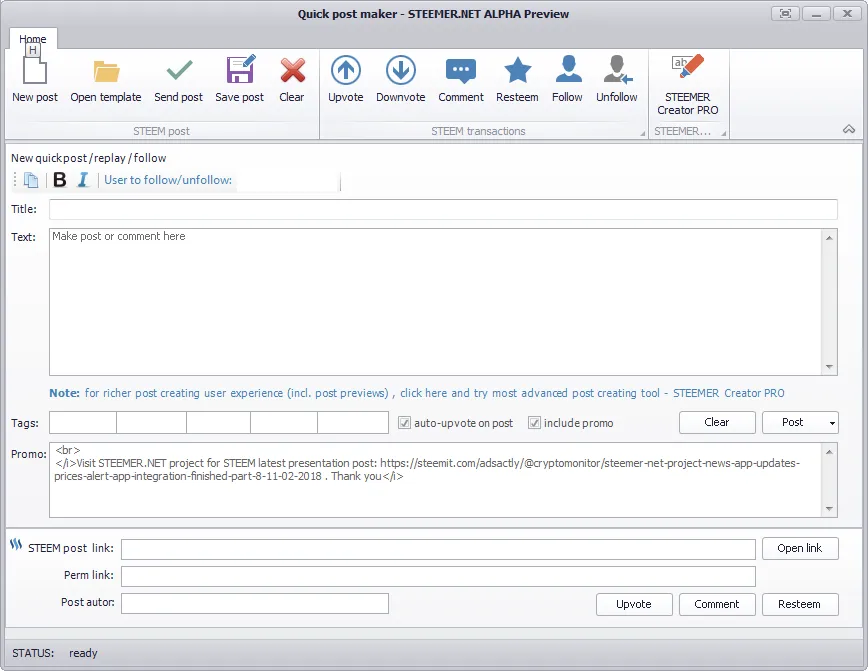This screenshot has height=671, width=868.
Task: Click the toolbar drag grip handle
Action: (15, 180)
